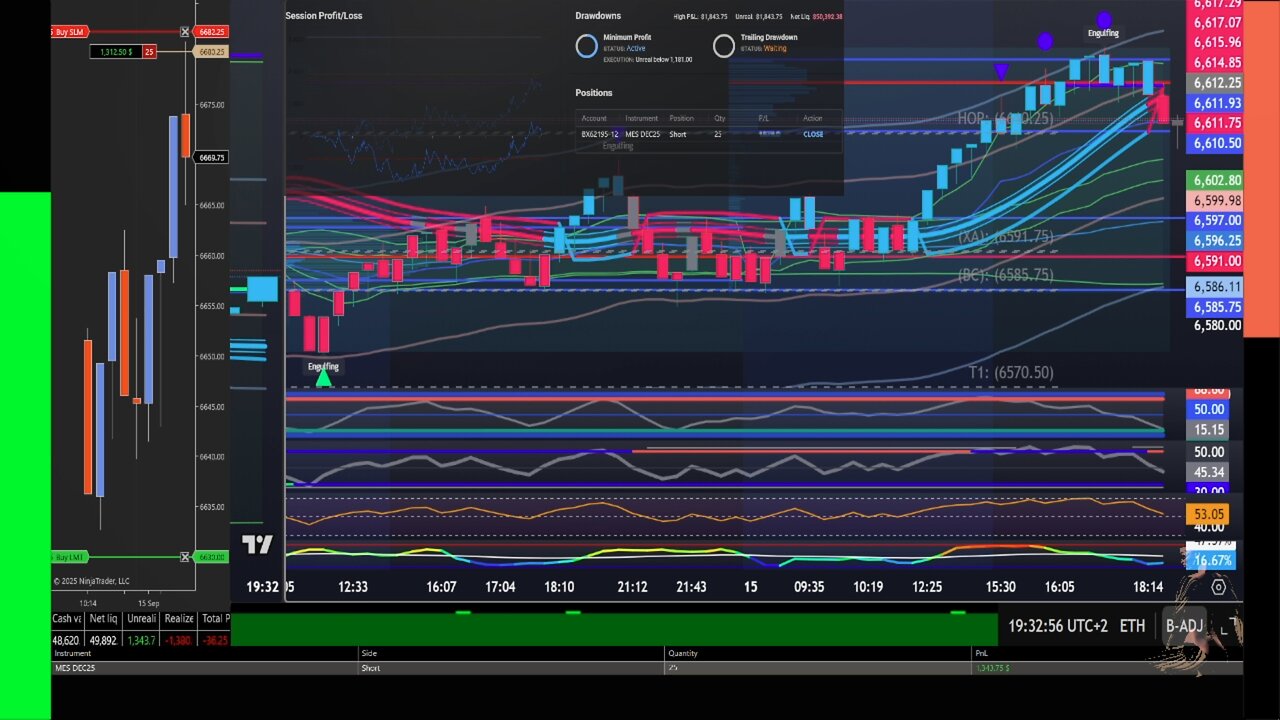Click the 1,312.50 $ position PnL marker
Image resolution: width=1280 pixels, height=720 pixels.
[115, 51]
